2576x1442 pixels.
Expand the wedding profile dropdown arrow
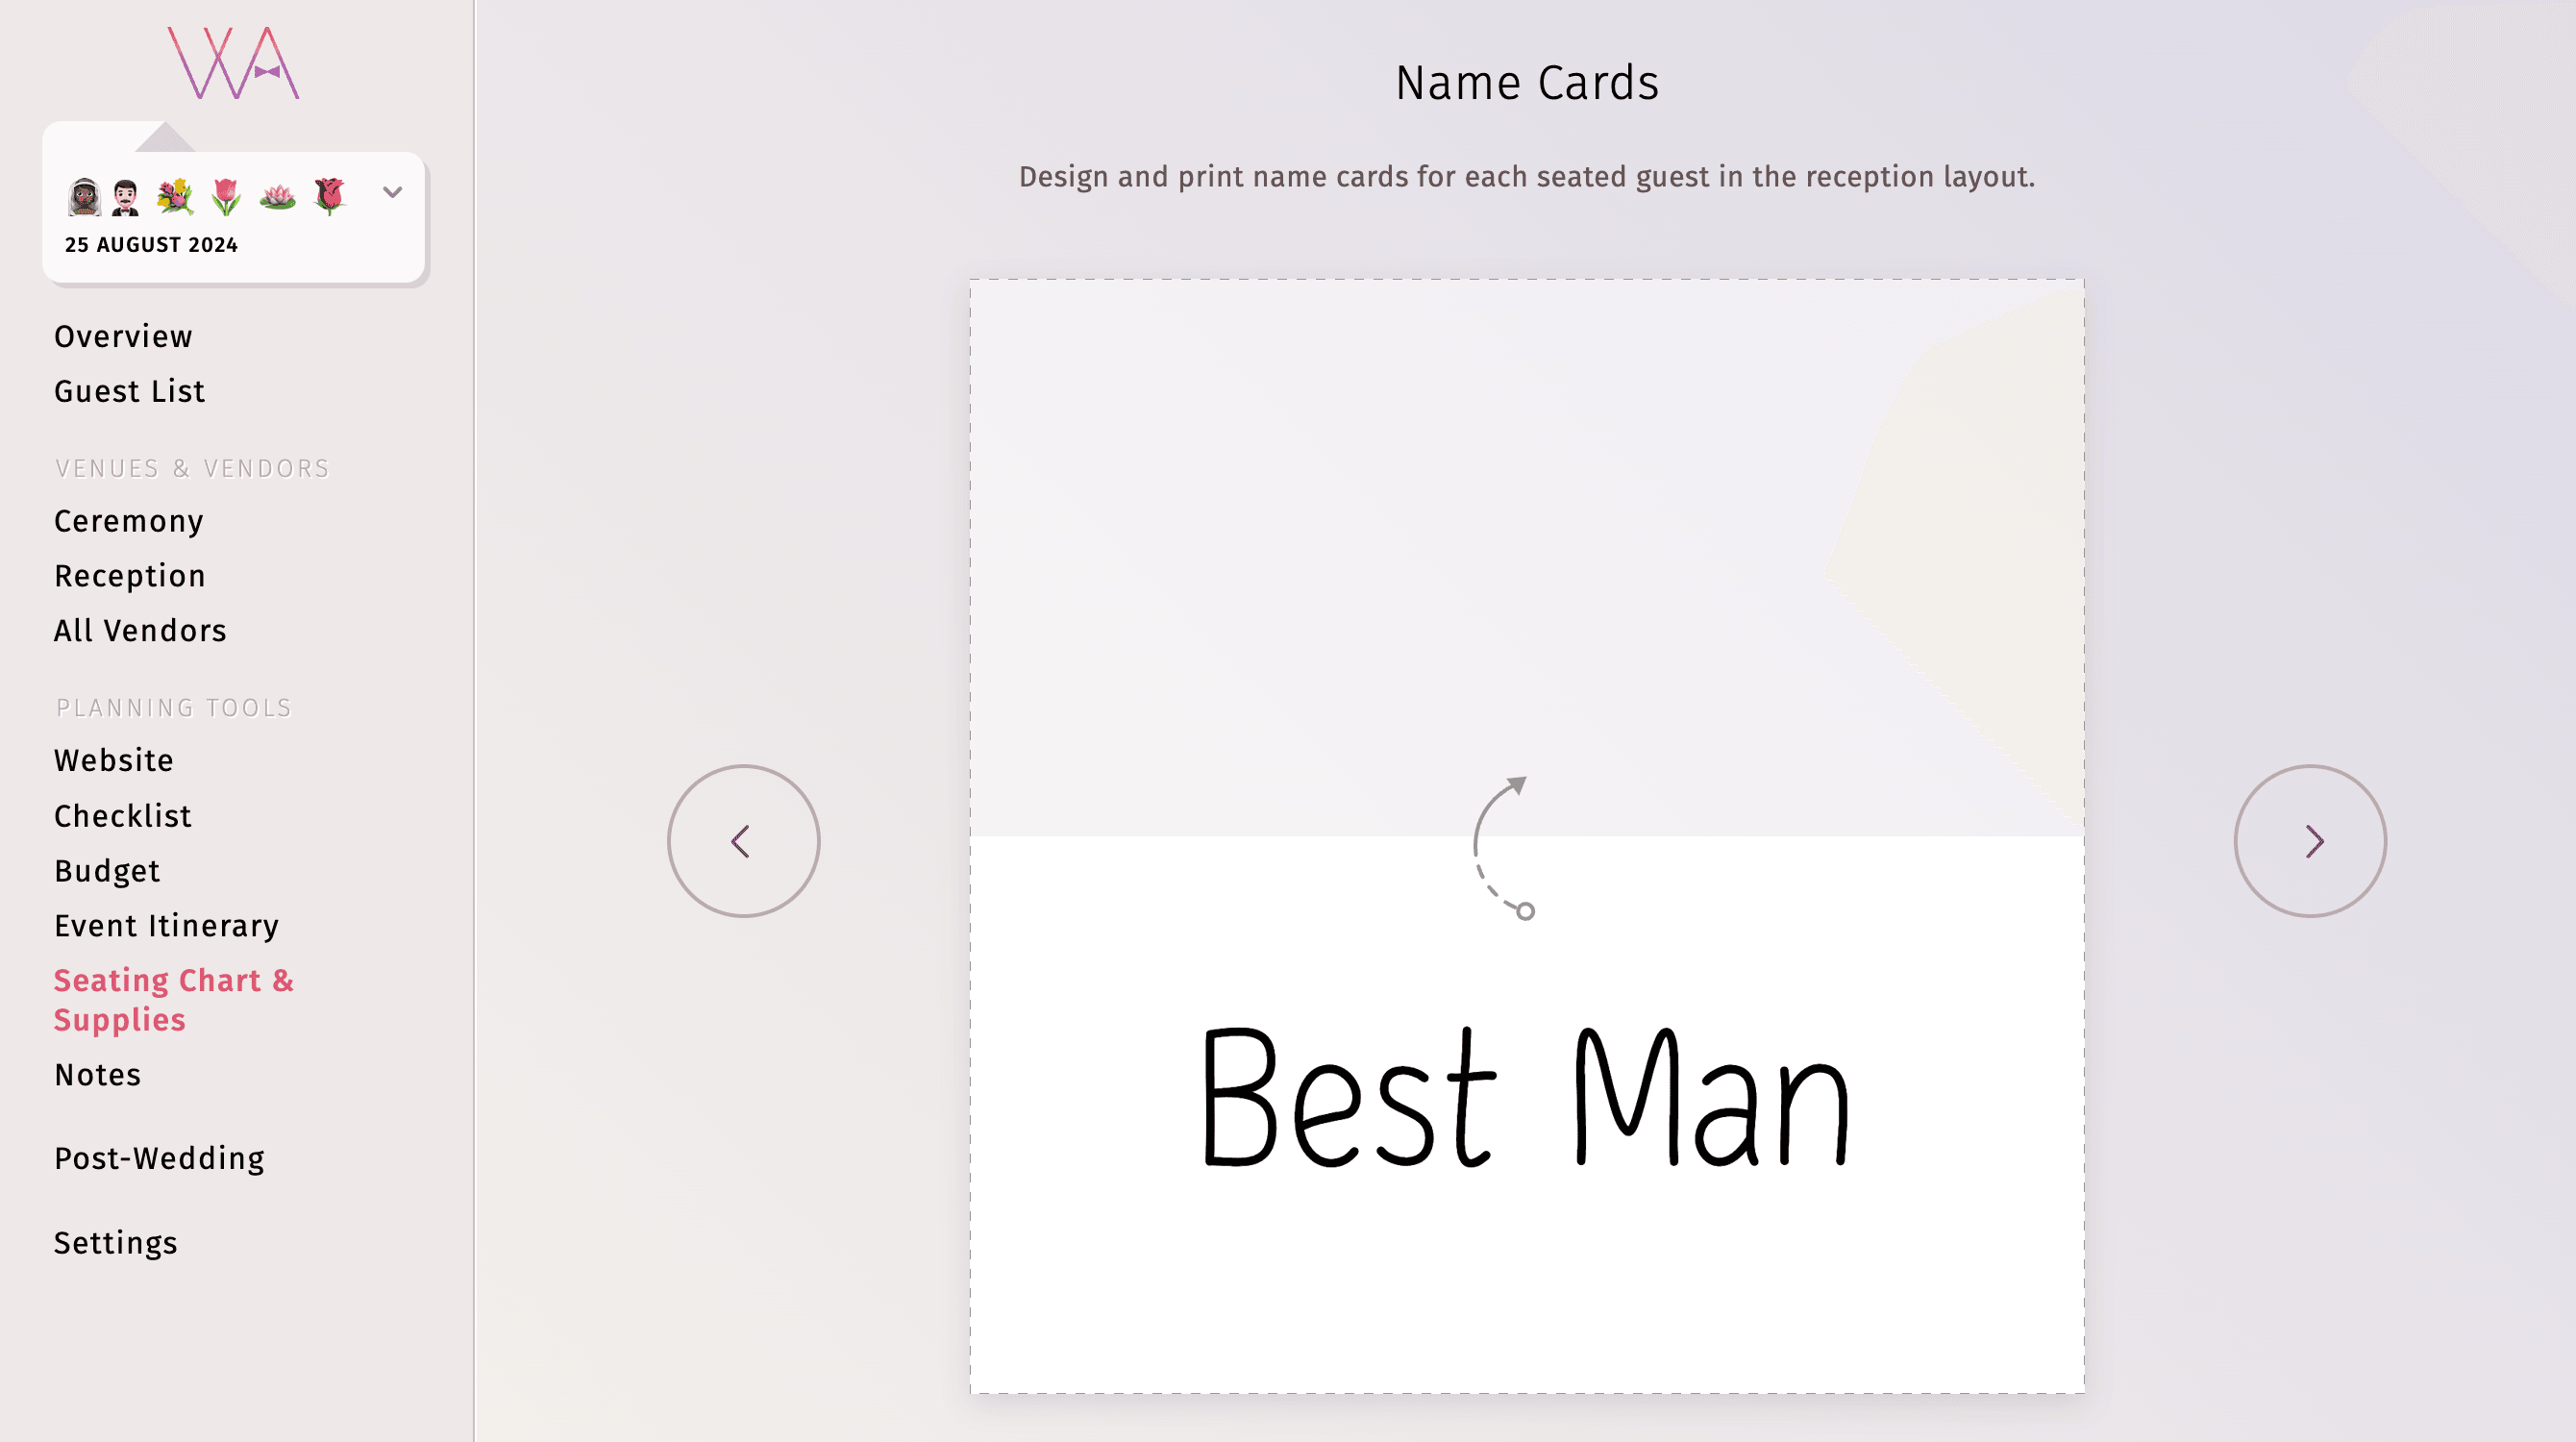point(391,193)
